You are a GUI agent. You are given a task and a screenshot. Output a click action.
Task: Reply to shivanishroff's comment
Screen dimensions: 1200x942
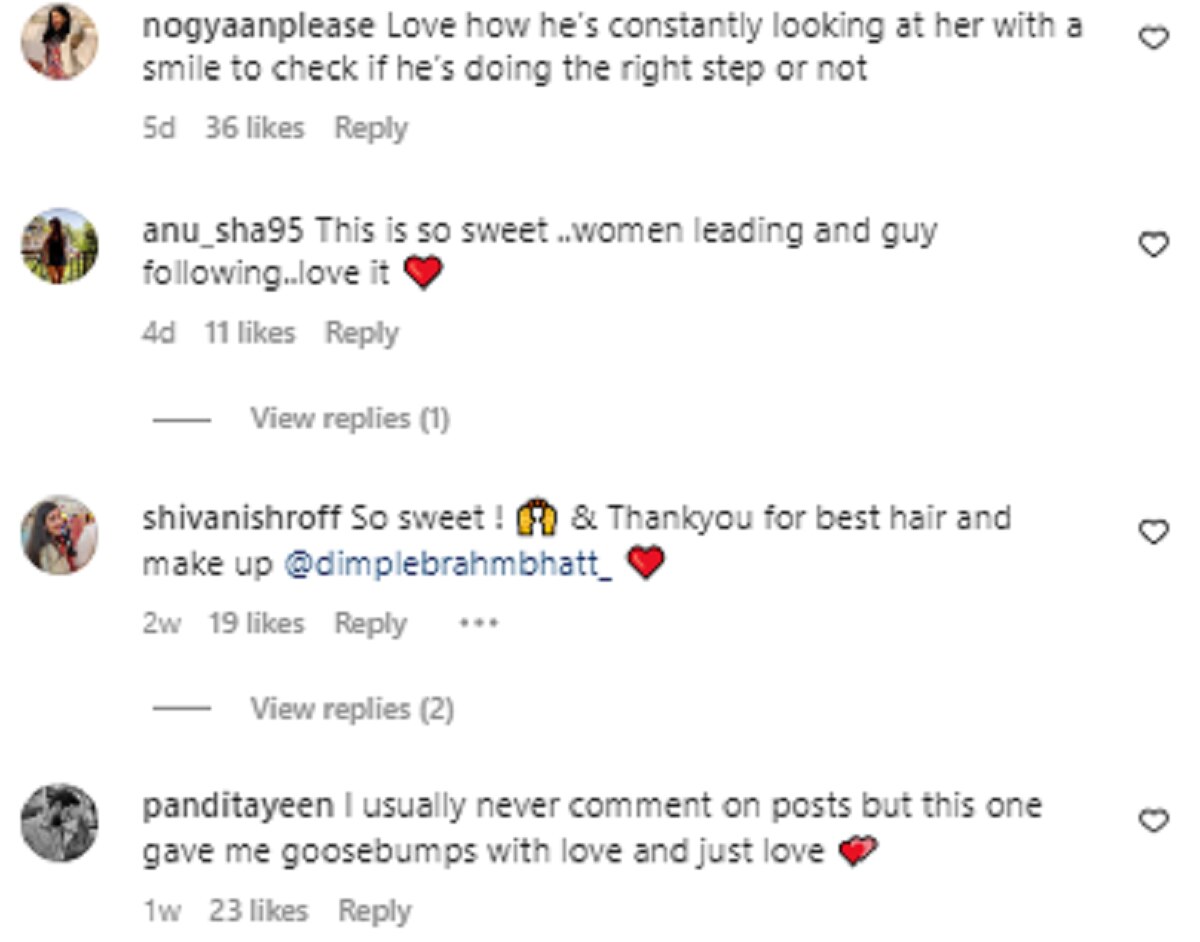click(x=370, y=624)
